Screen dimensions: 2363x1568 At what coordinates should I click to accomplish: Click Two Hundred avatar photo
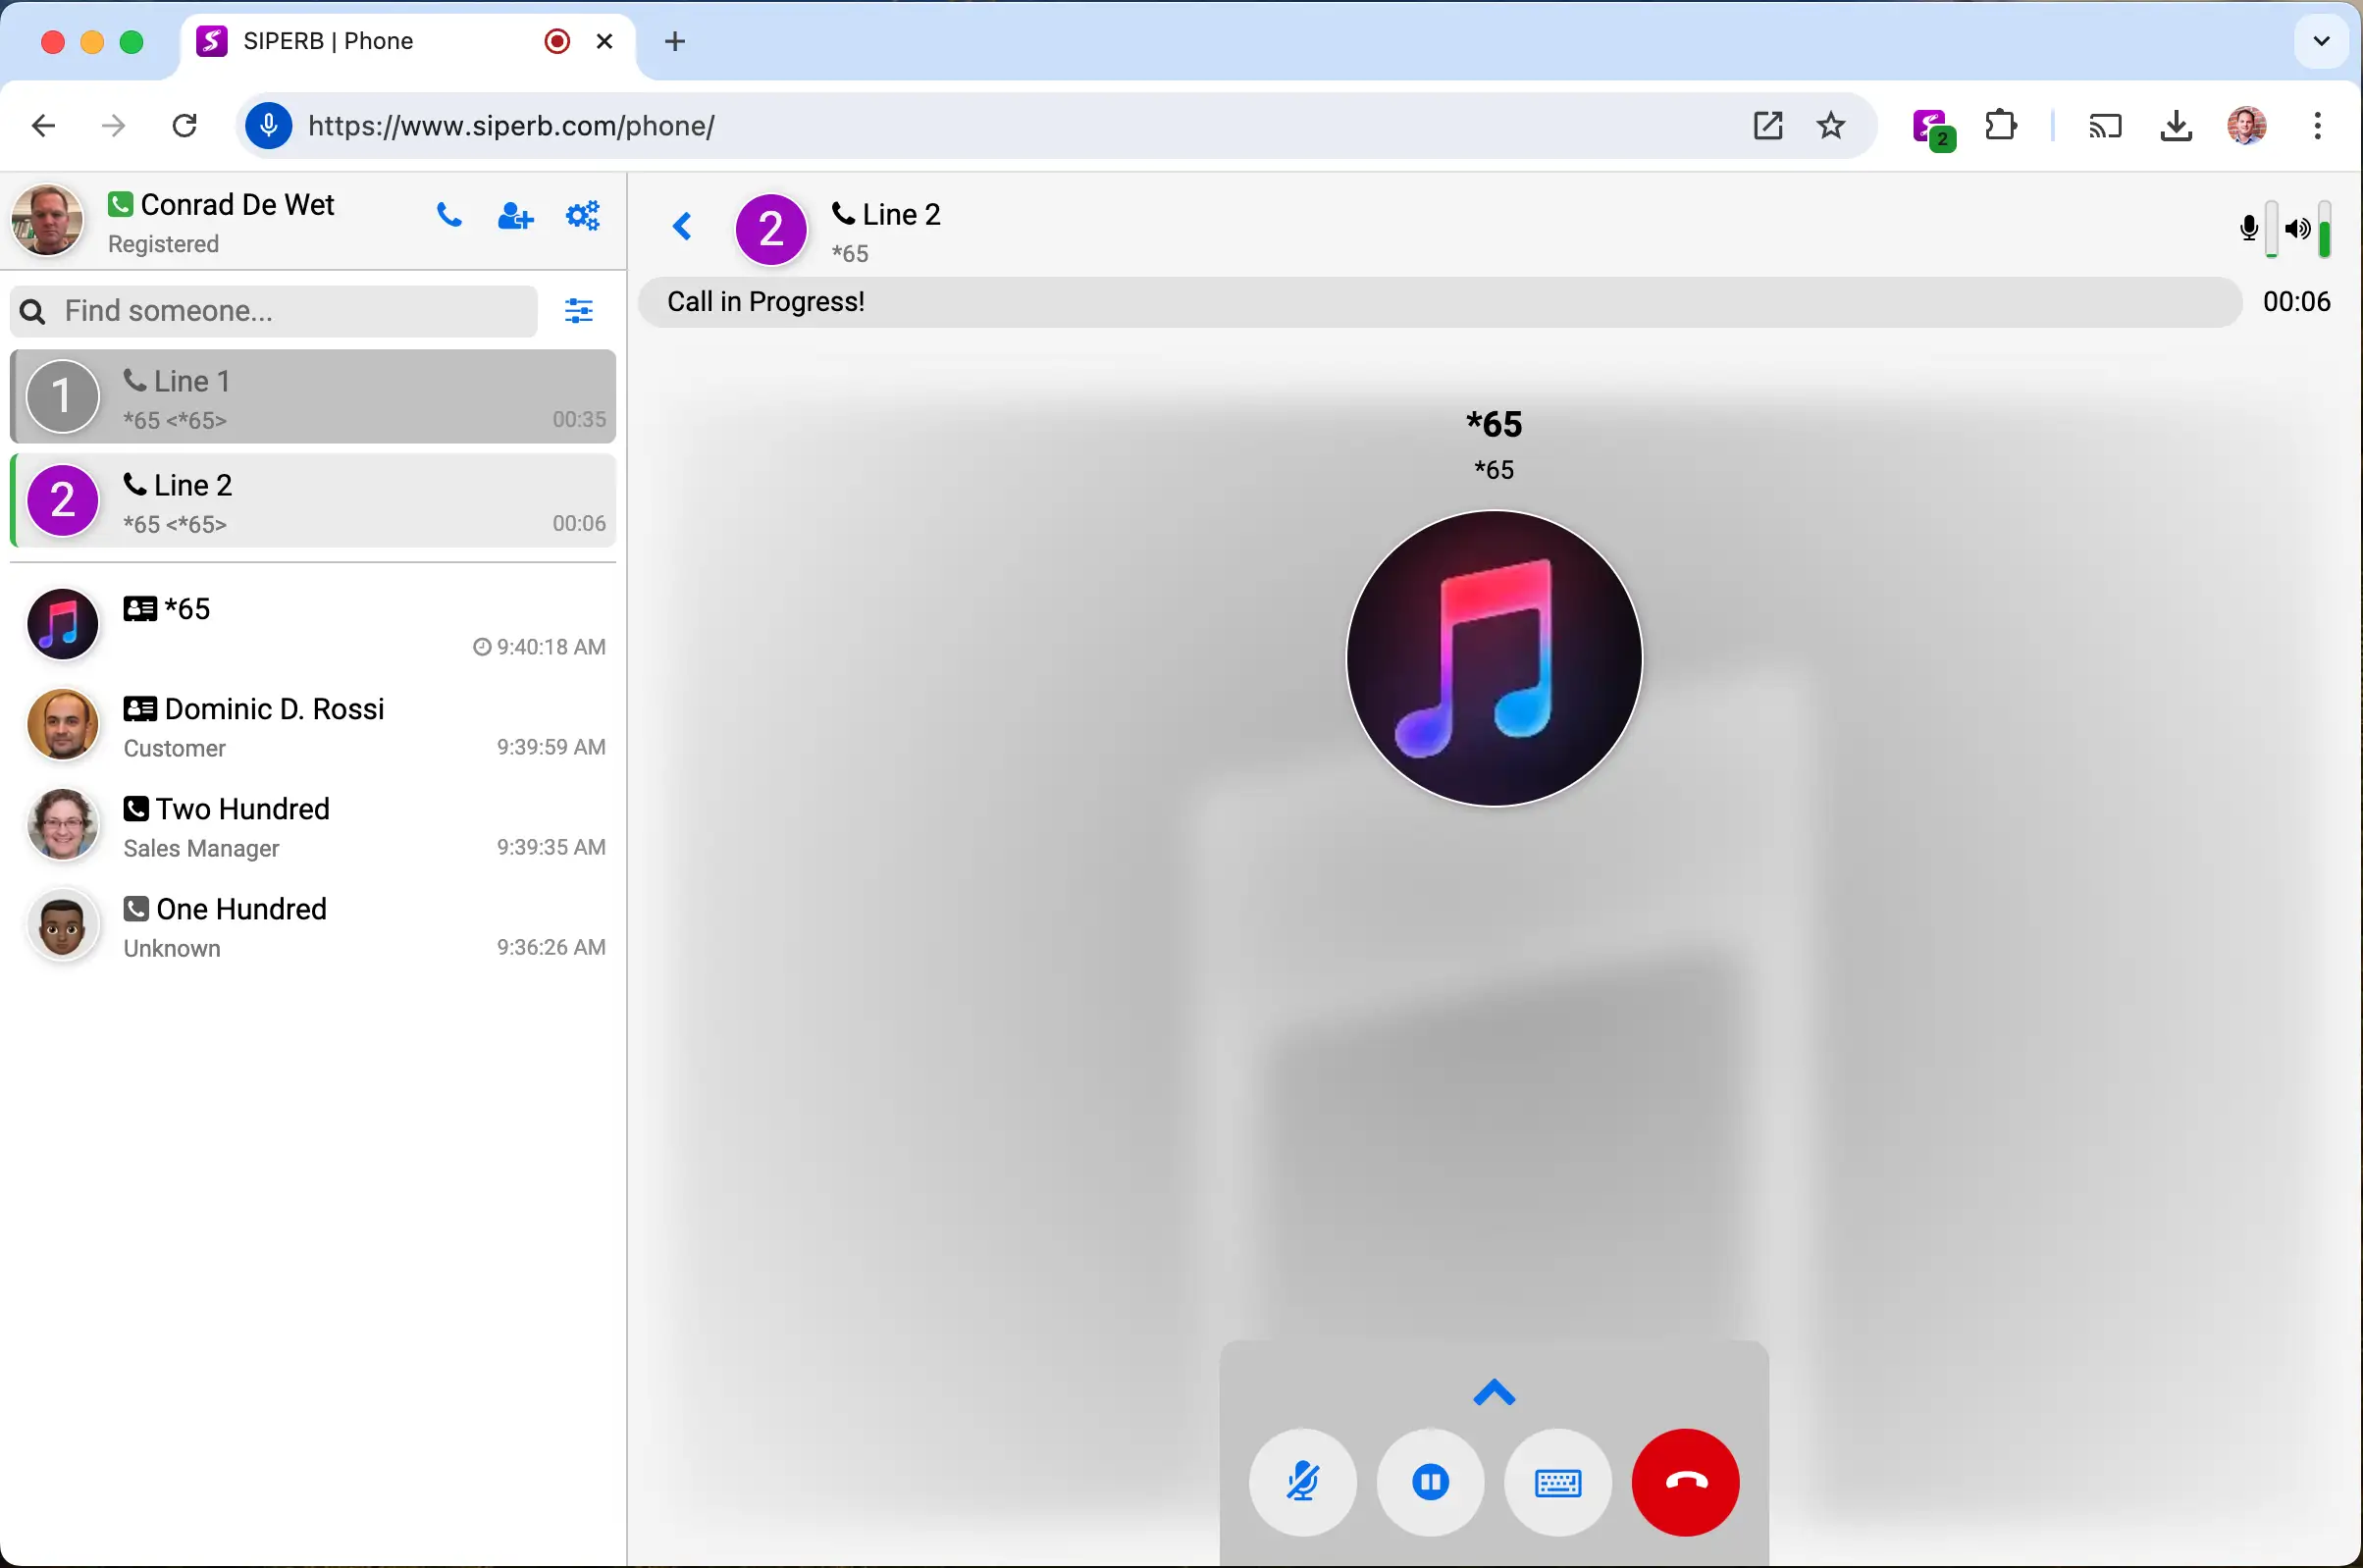pos(62,825)
